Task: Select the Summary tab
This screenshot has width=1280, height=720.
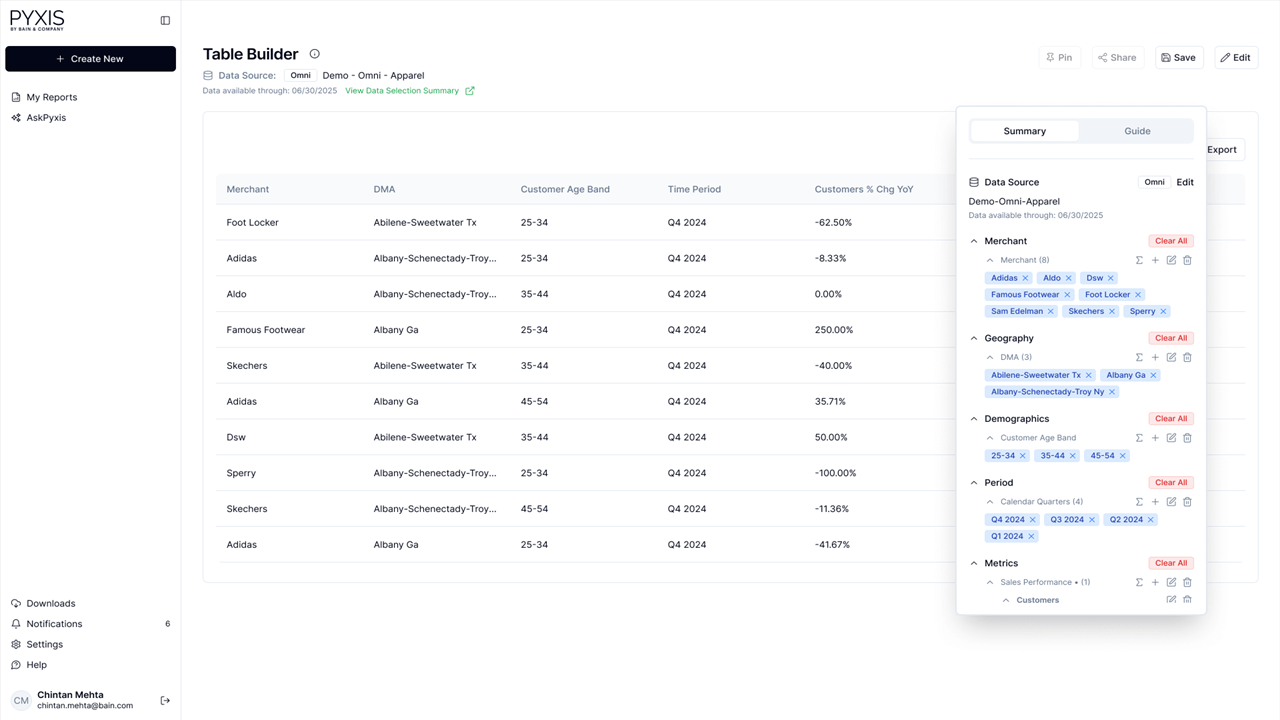Action: (1025, 131)
